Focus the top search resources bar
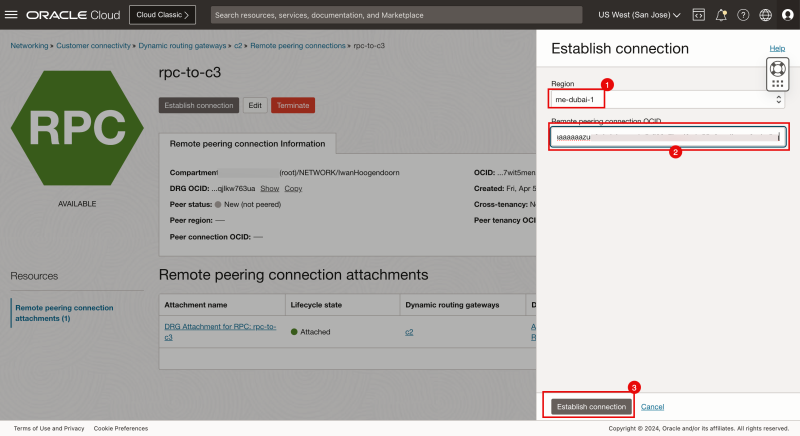800x436 pixels. 396,15
